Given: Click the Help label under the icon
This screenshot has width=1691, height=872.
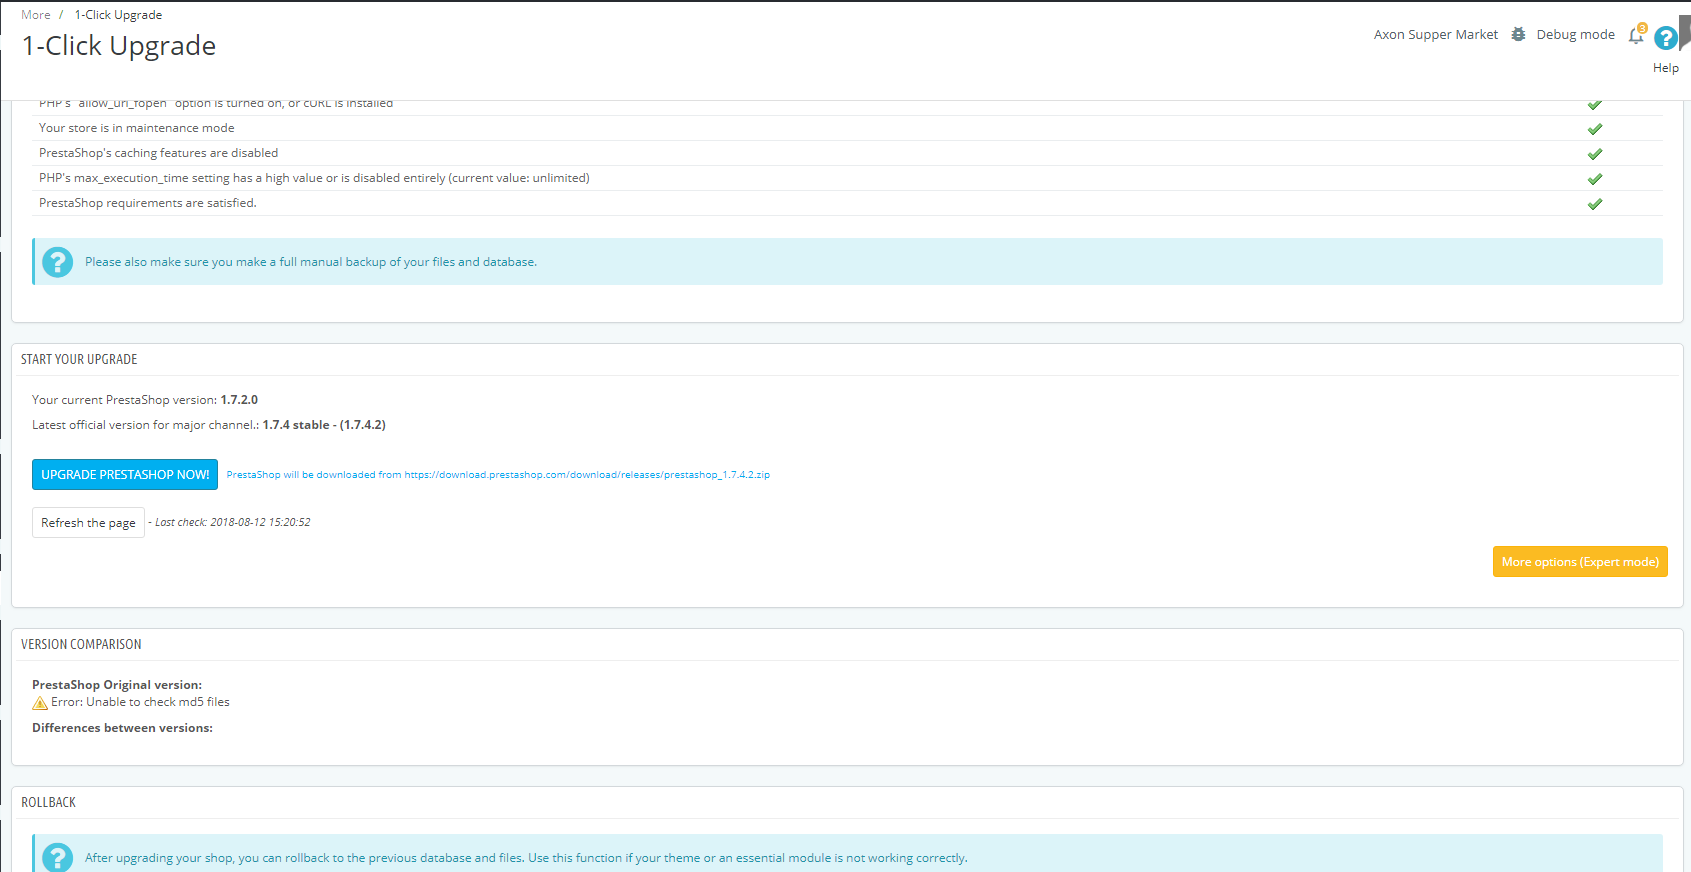Looking at the screenshot, I should click(x=1666, y=68).
